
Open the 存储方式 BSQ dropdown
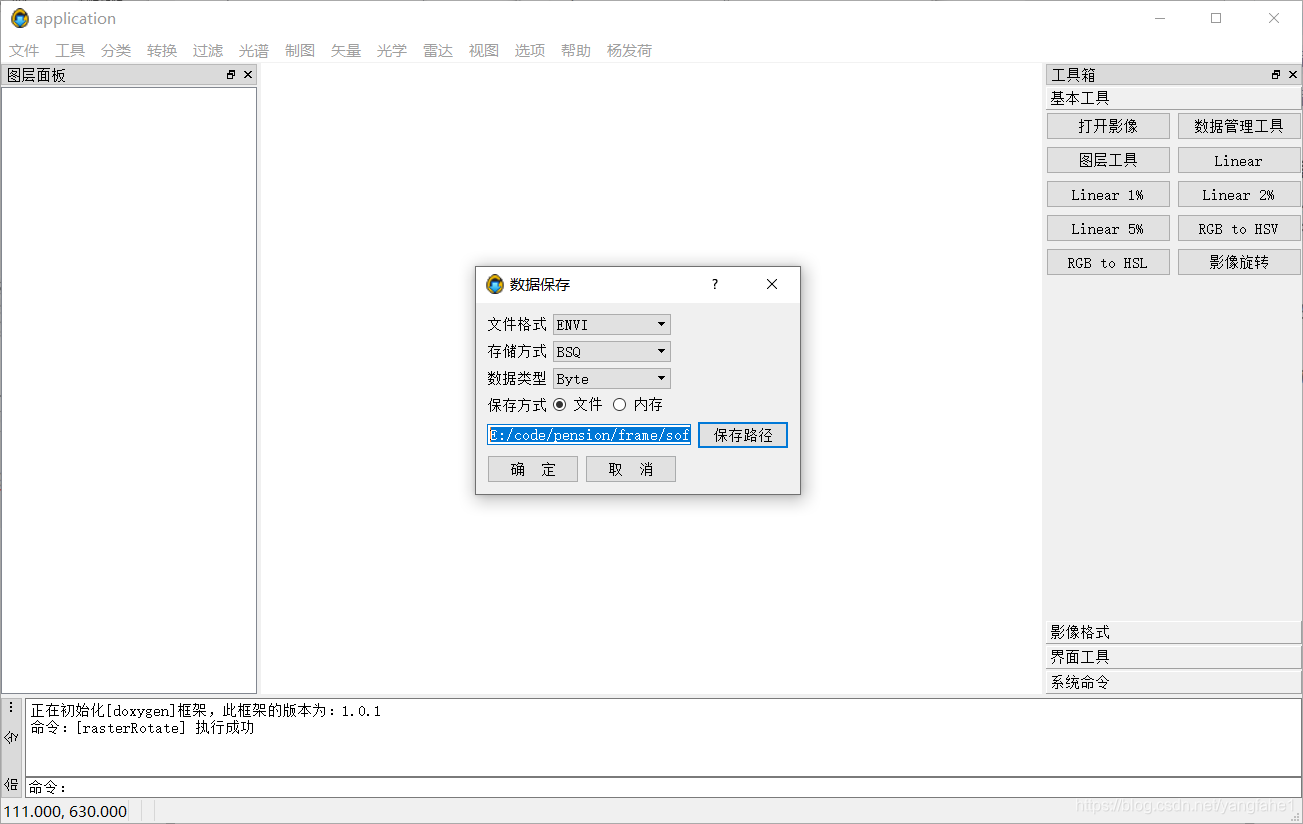(x=612, y=351)
